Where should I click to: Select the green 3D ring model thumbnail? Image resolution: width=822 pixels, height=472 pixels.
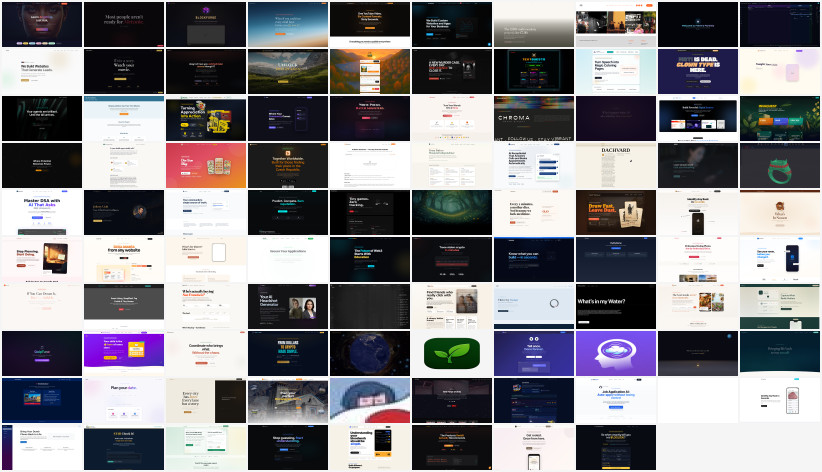pos(780,166)
